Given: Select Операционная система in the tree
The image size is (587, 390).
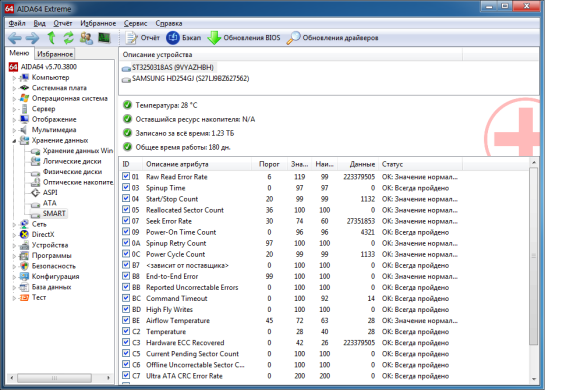Looking at the screenshot, I should [x=70, y=98].
